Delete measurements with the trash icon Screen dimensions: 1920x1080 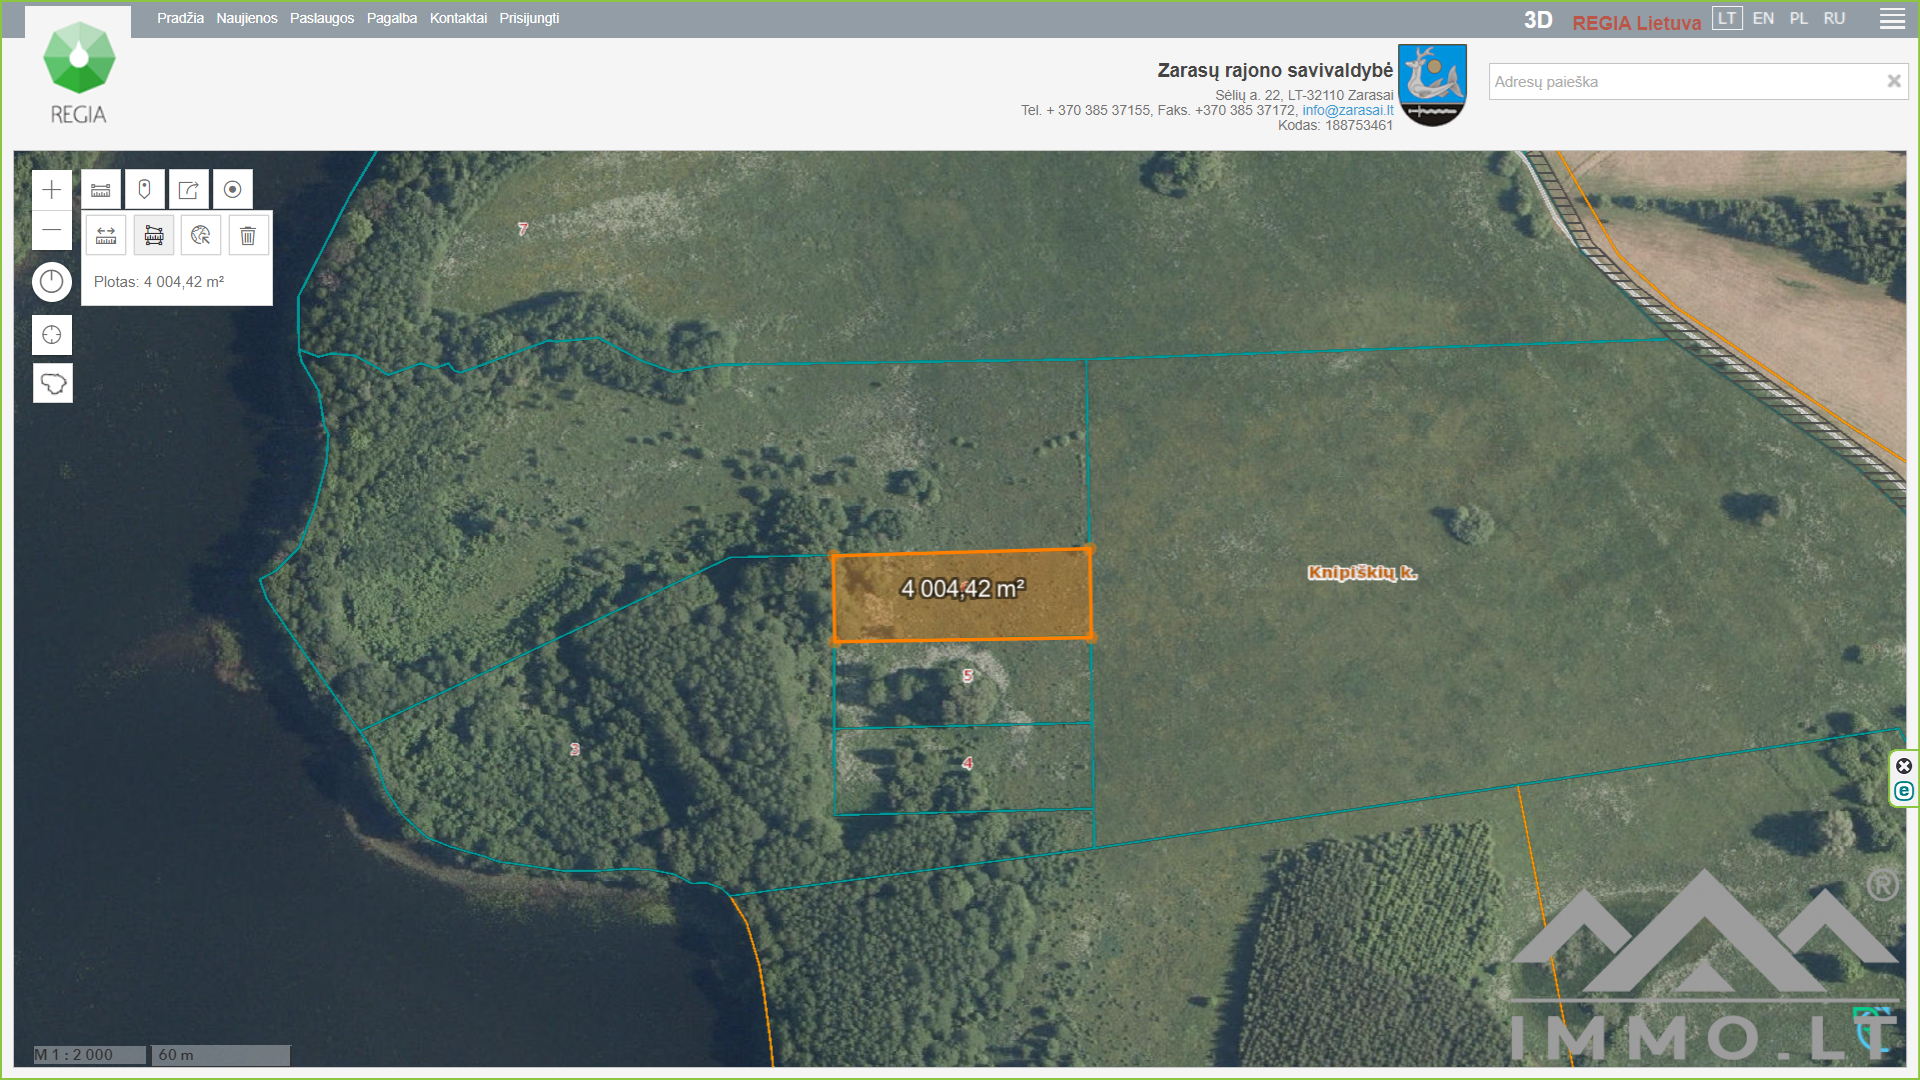click(248, 235)
